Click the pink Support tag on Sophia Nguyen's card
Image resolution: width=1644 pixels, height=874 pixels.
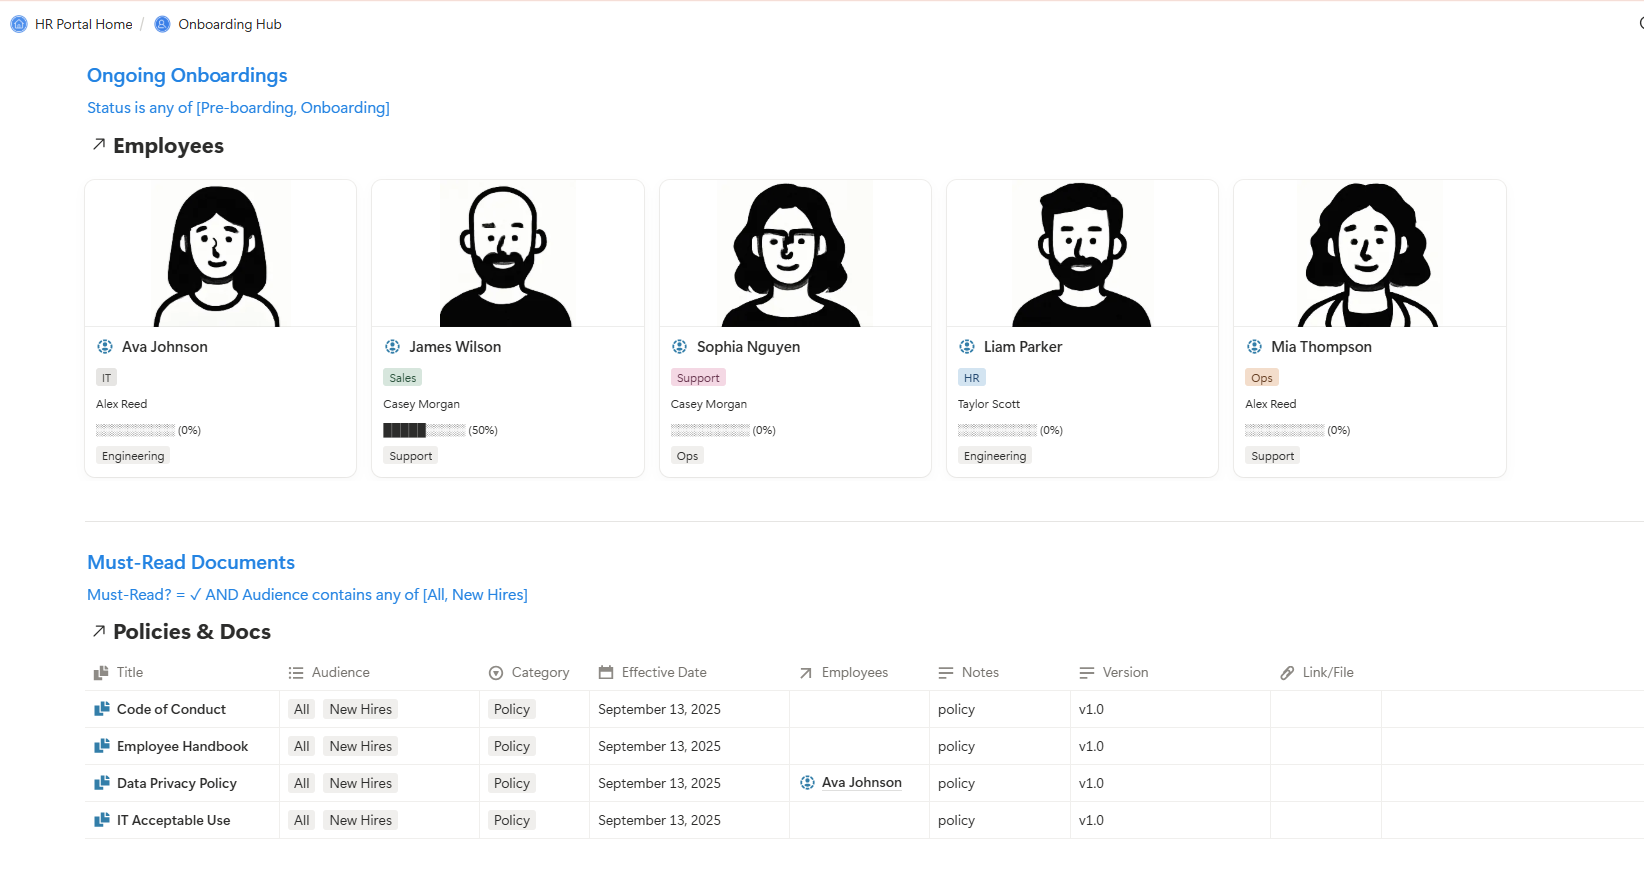click(x=698, y=378)
